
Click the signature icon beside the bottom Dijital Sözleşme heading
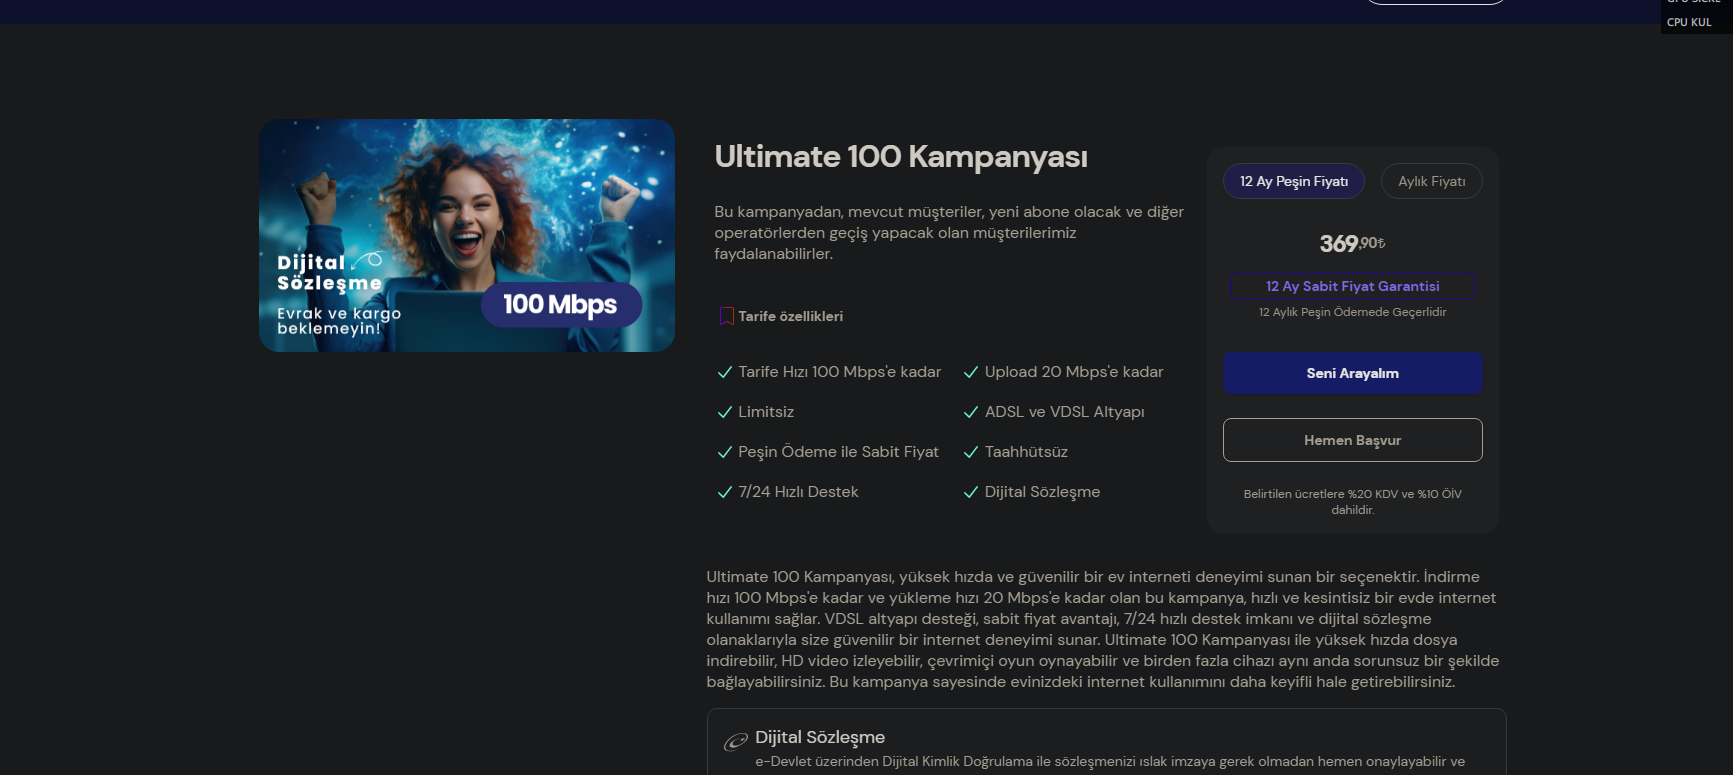[736, 741]
